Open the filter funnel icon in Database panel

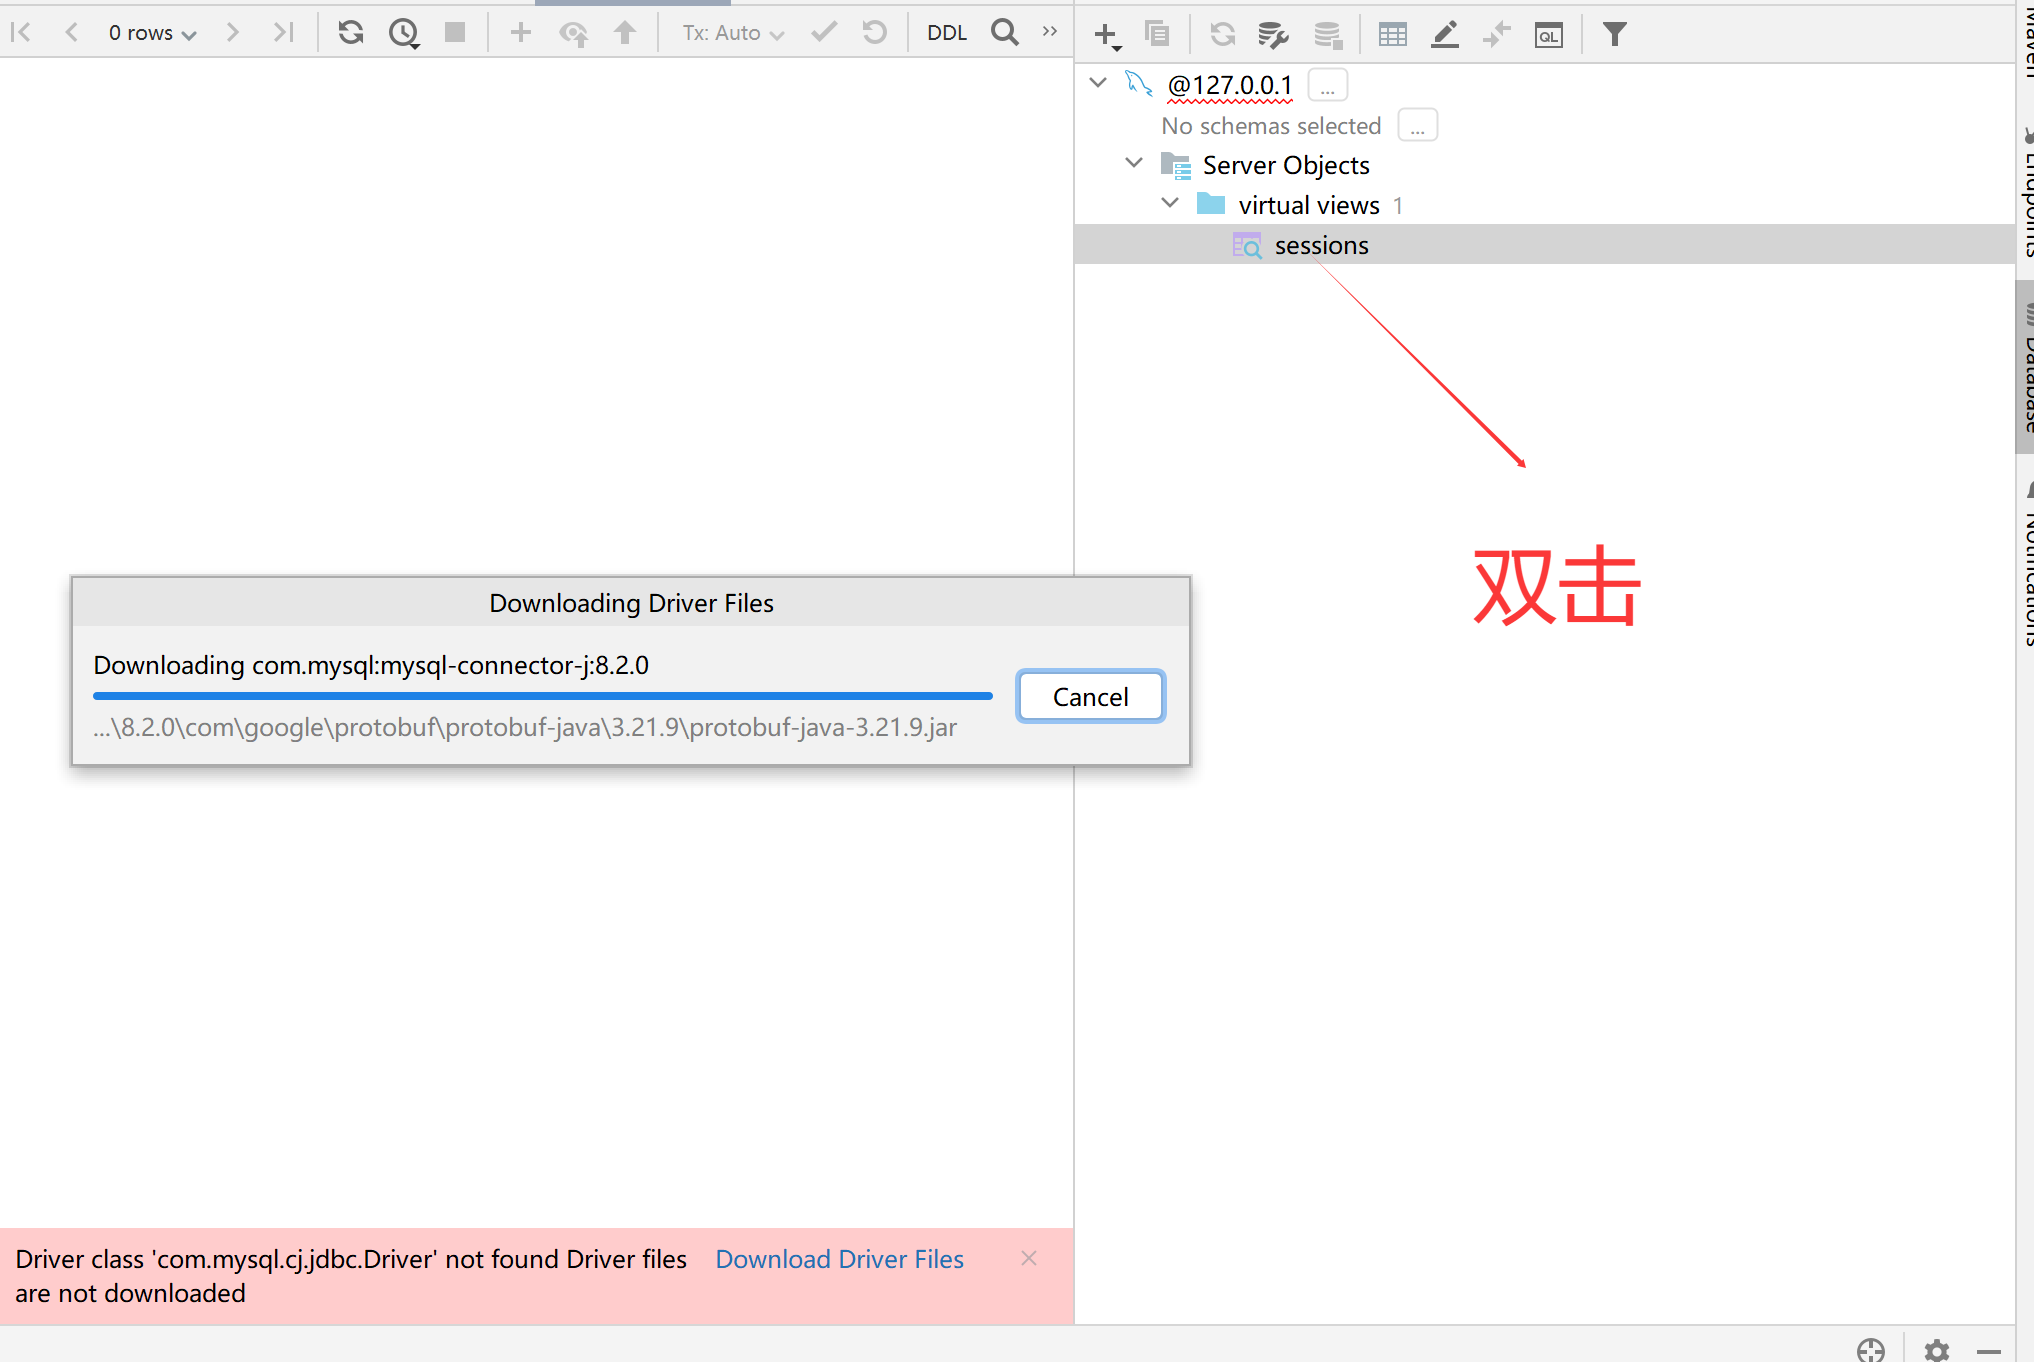pos(1614,35)
